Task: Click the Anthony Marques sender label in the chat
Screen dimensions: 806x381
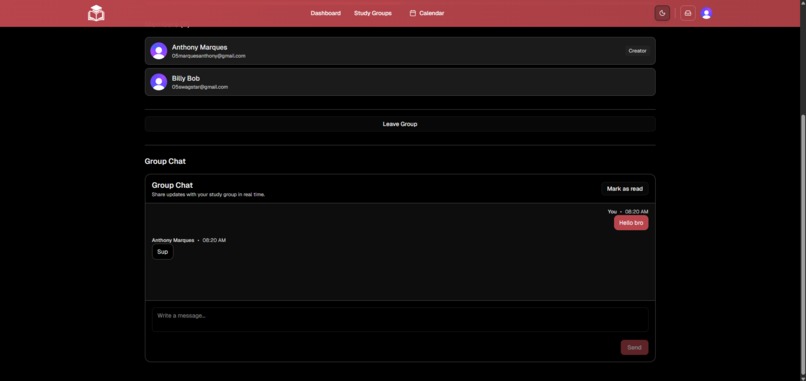Action: pyautogui.click(x=173, y=240)
